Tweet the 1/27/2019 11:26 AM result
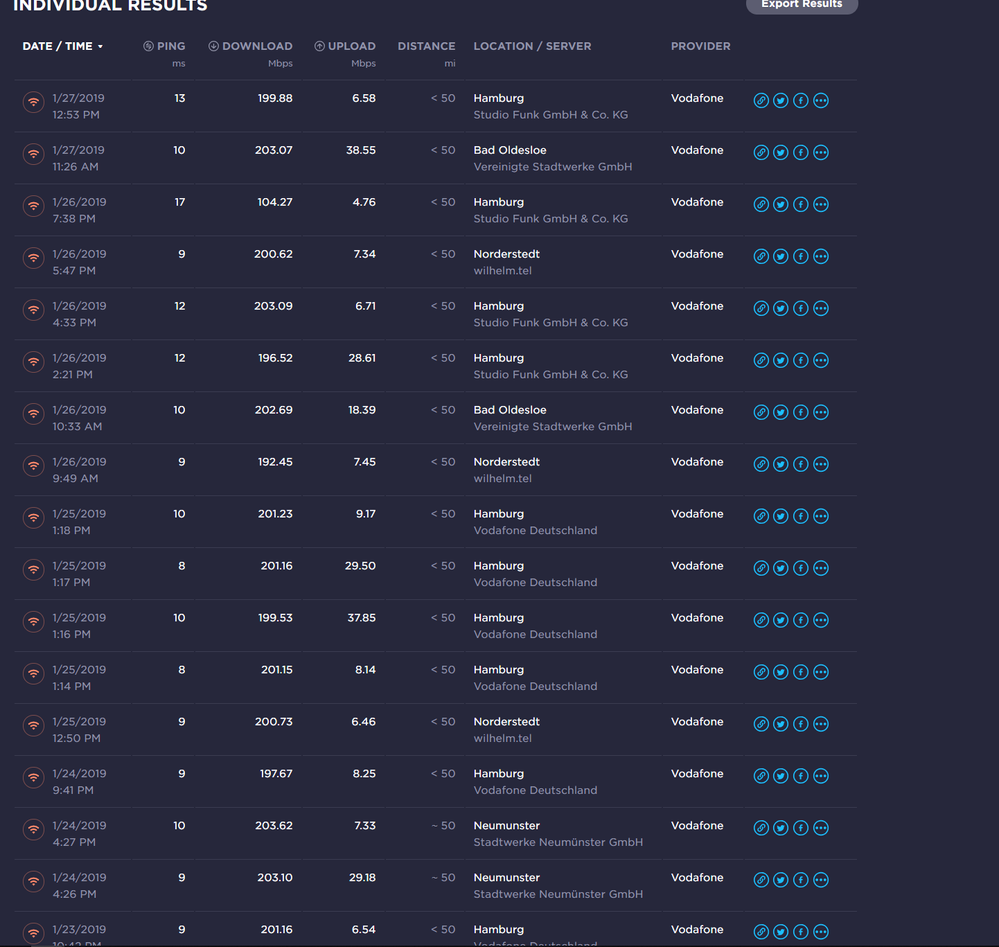Viewport: 999px width, 947px height. pyautogui.click(x=780, y=152)
